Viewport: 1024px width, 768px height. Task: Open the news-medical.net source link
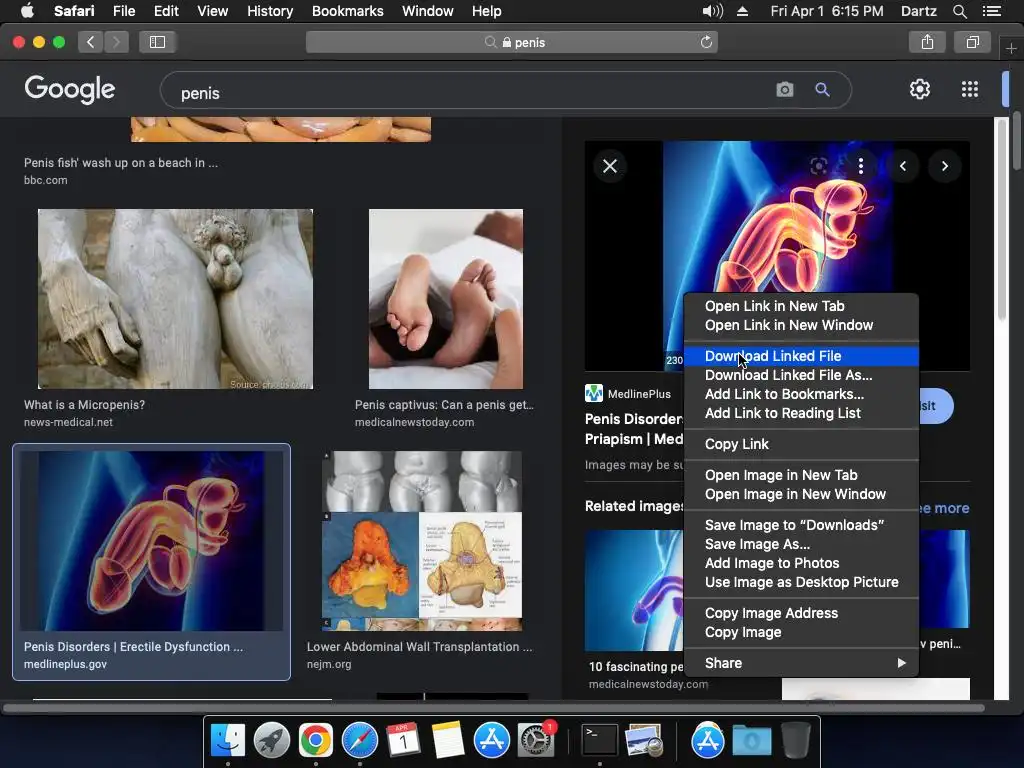pos(68,423)
